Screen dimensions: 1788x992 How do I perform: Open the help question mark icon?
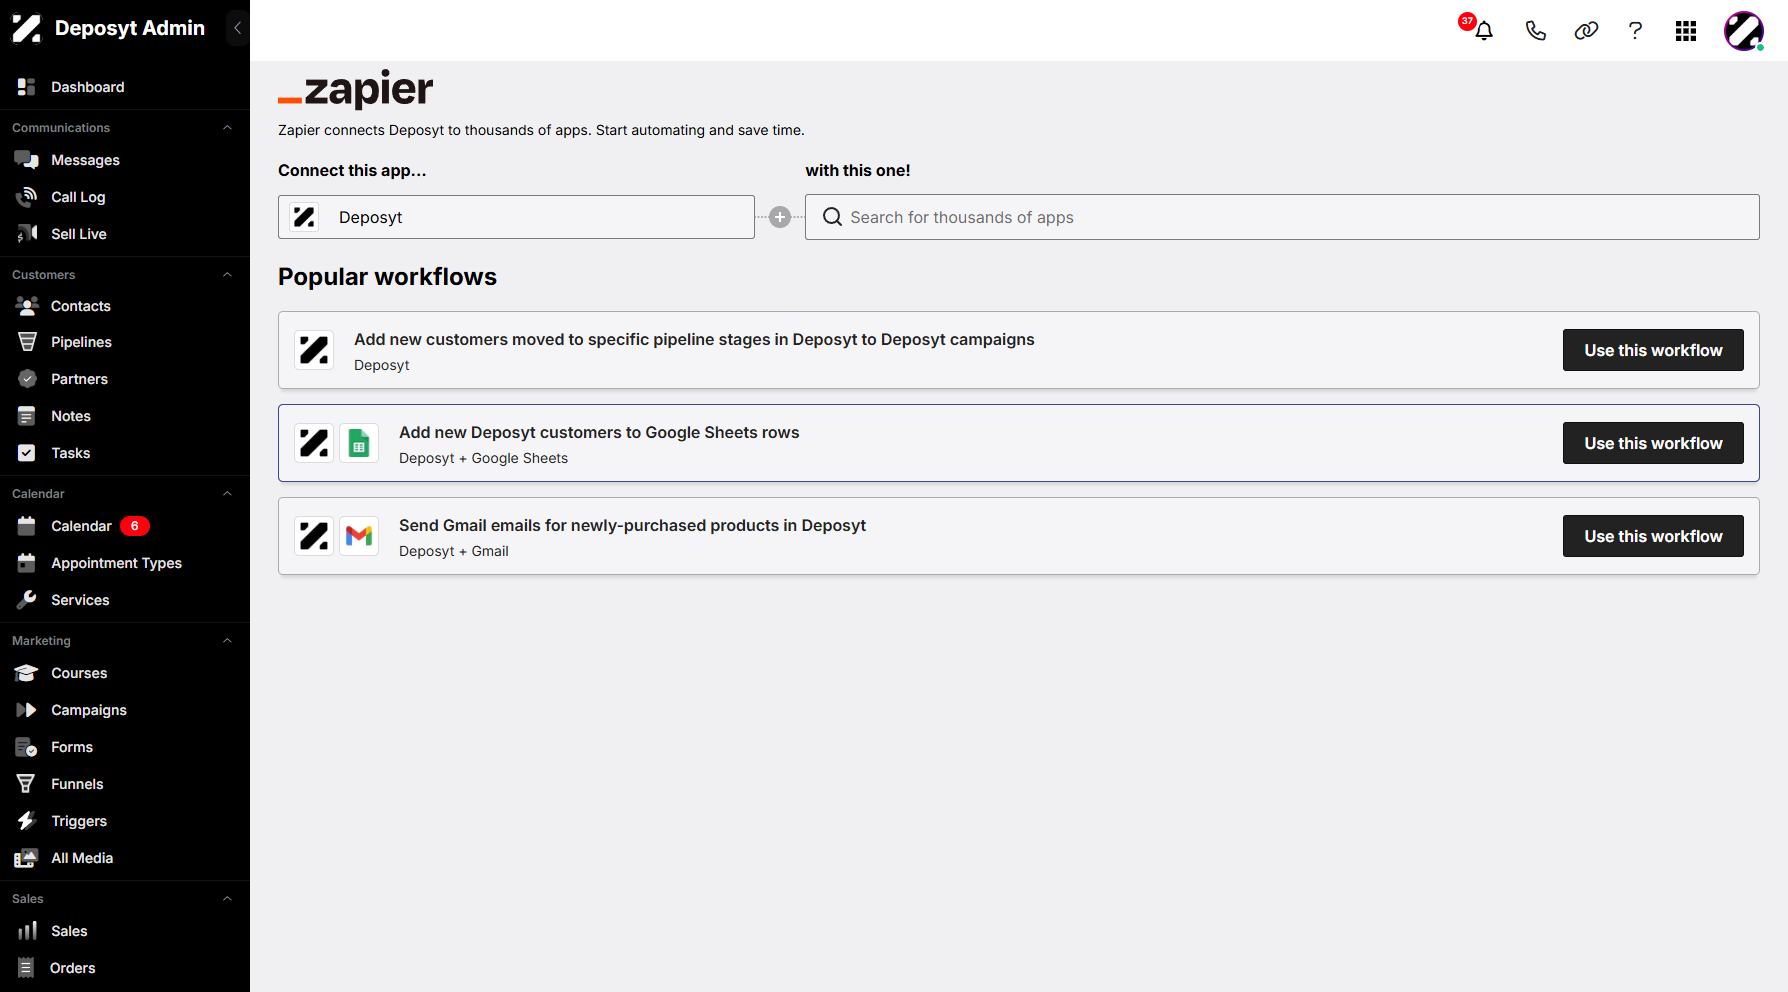[1635, 31]
